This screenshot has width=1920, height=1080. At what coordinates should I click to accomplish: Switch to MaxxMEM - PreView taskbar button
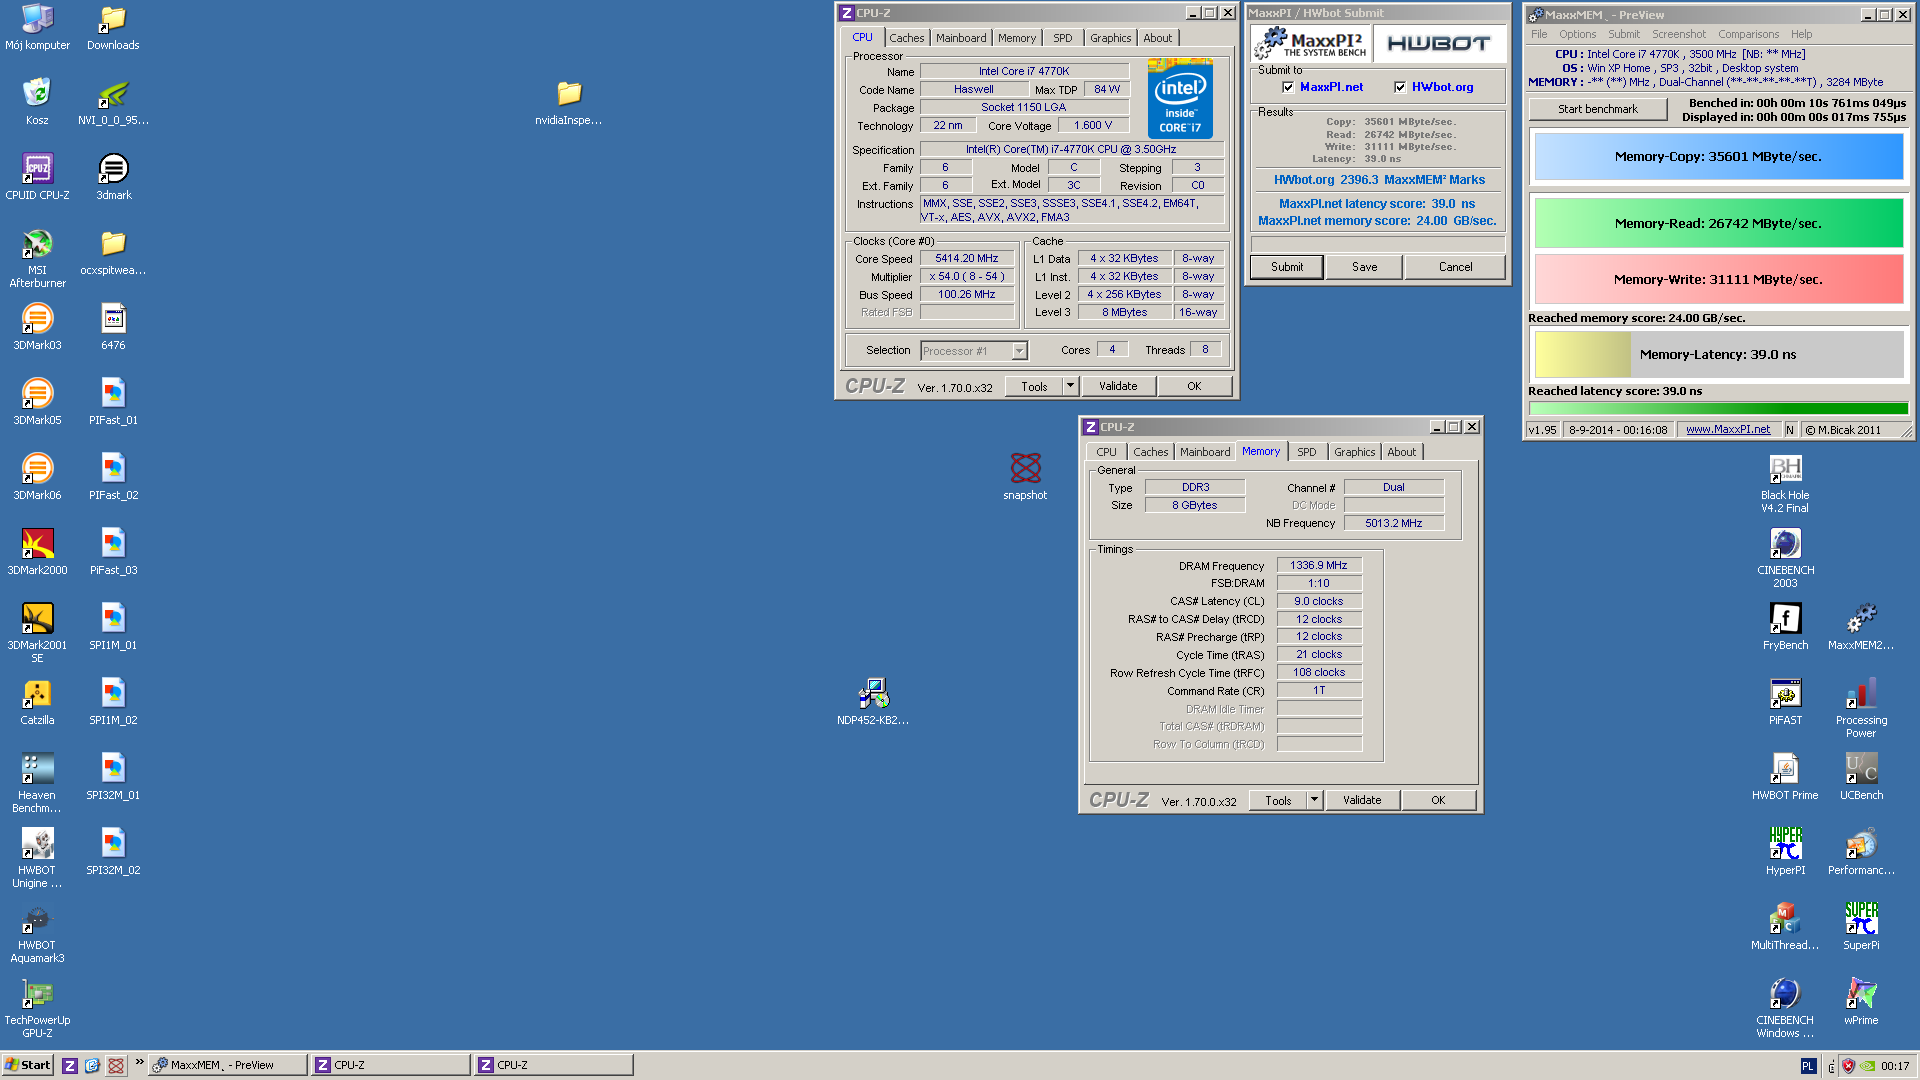[228, 1065]
